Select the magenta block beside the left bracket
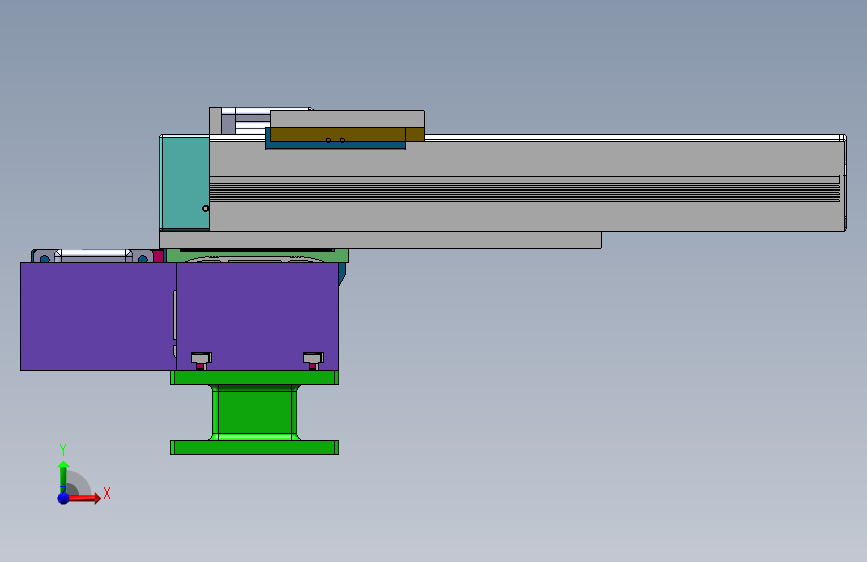Image resolution: width=867 pixels, height=562 pixels. click(158, 256)
